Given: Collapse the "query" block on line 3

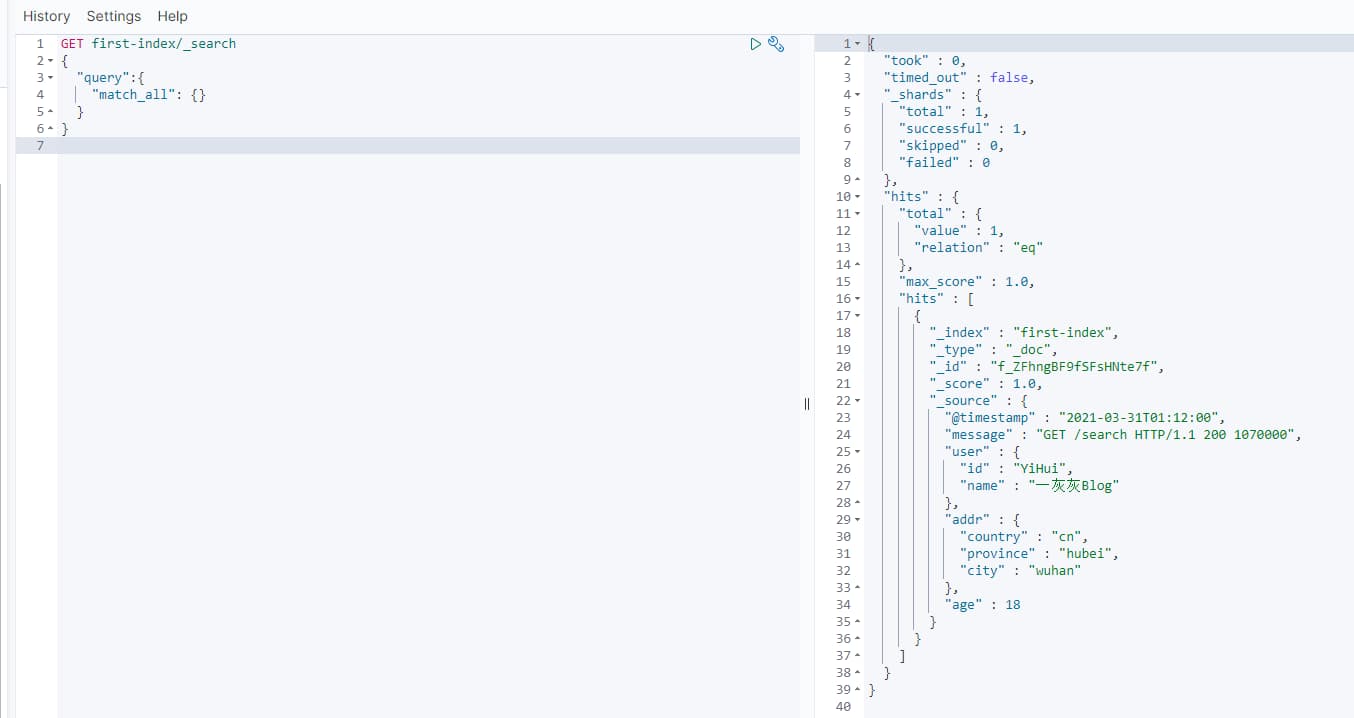Looking at the screenshot, I should tap(50, 78).
